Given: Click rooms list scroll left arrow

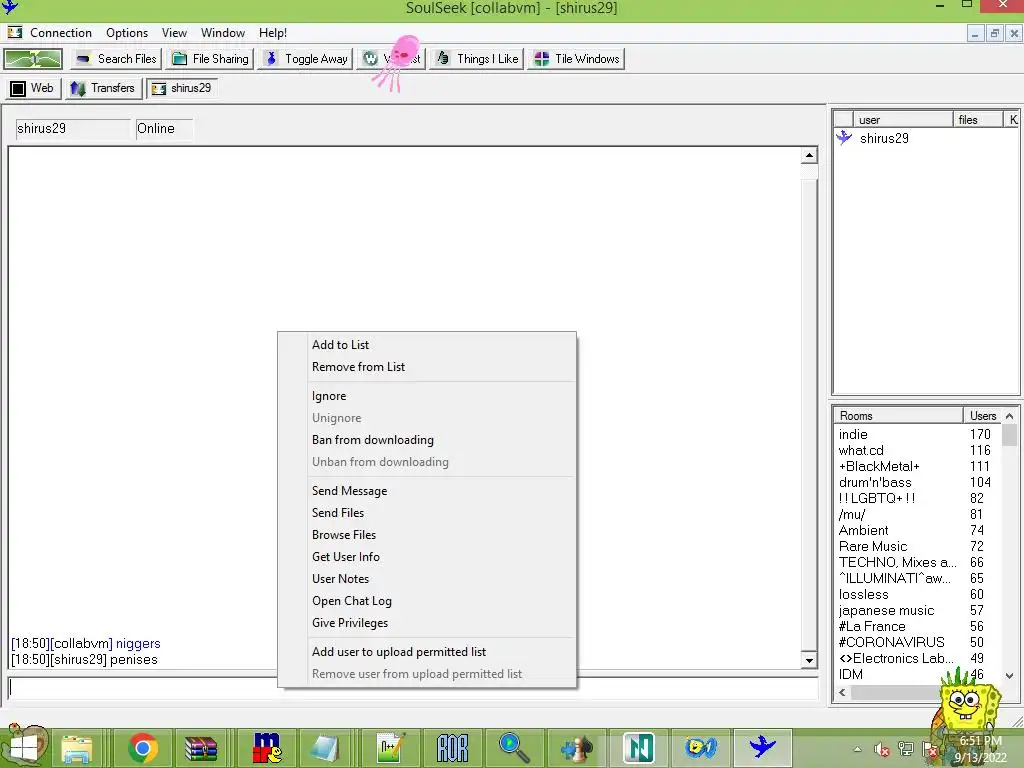Looking at the screenshot, I should [842, 693].
